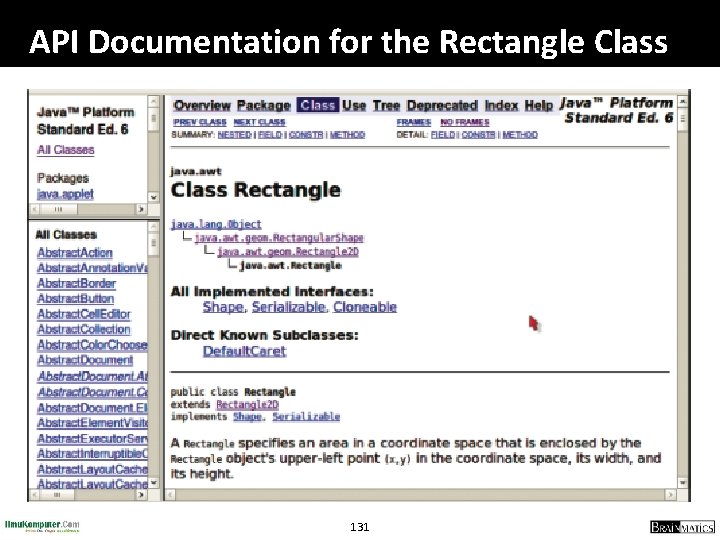Image resolution: width=720 pixels, height=540 pixels.
Task: Click main frame scroll down arrow
Action: [683, 483]
